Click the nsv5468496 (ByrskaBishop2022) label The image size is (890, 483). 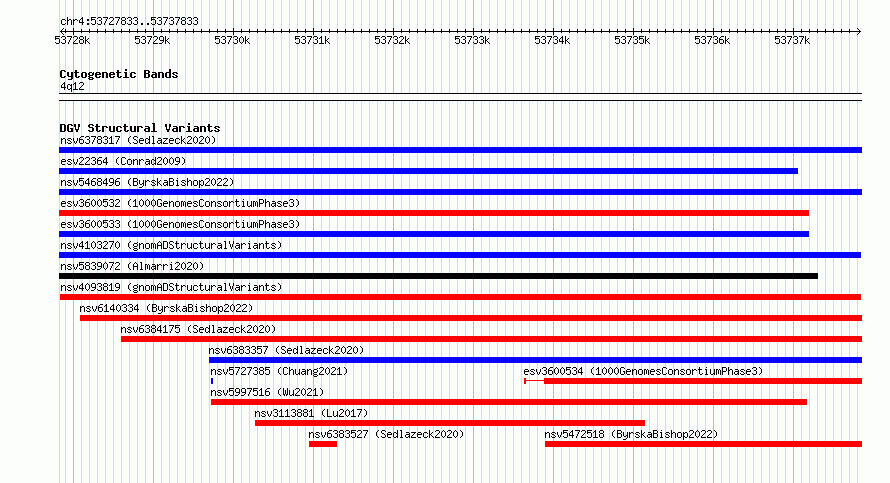click(147, 182)
